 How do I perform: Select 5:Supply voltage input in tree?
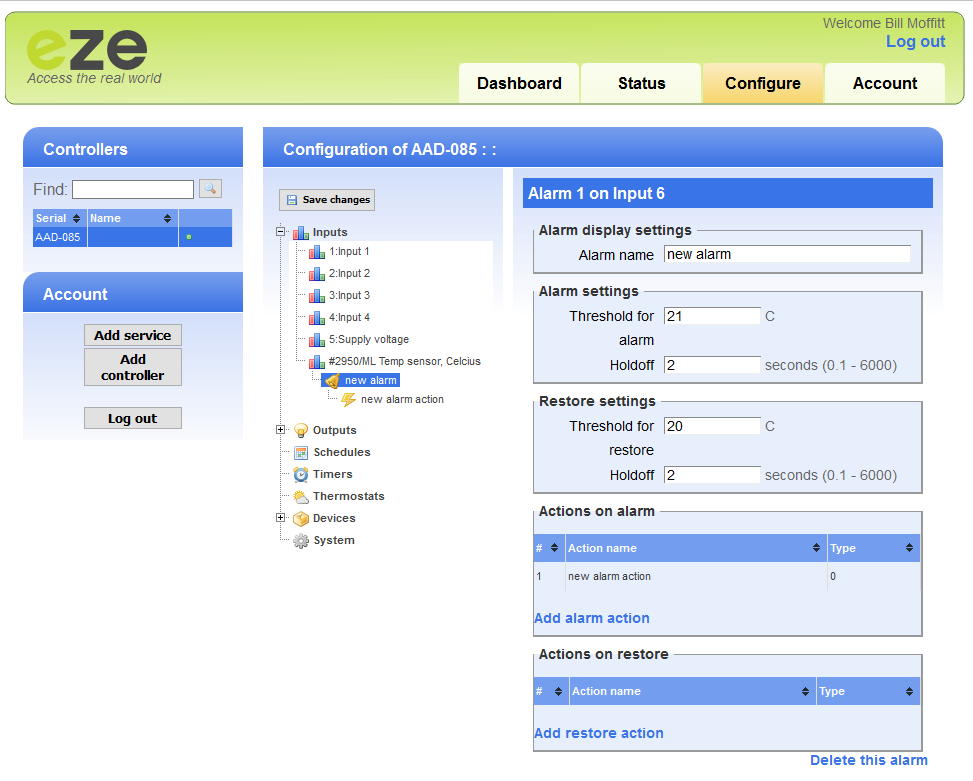click(368, 340)
